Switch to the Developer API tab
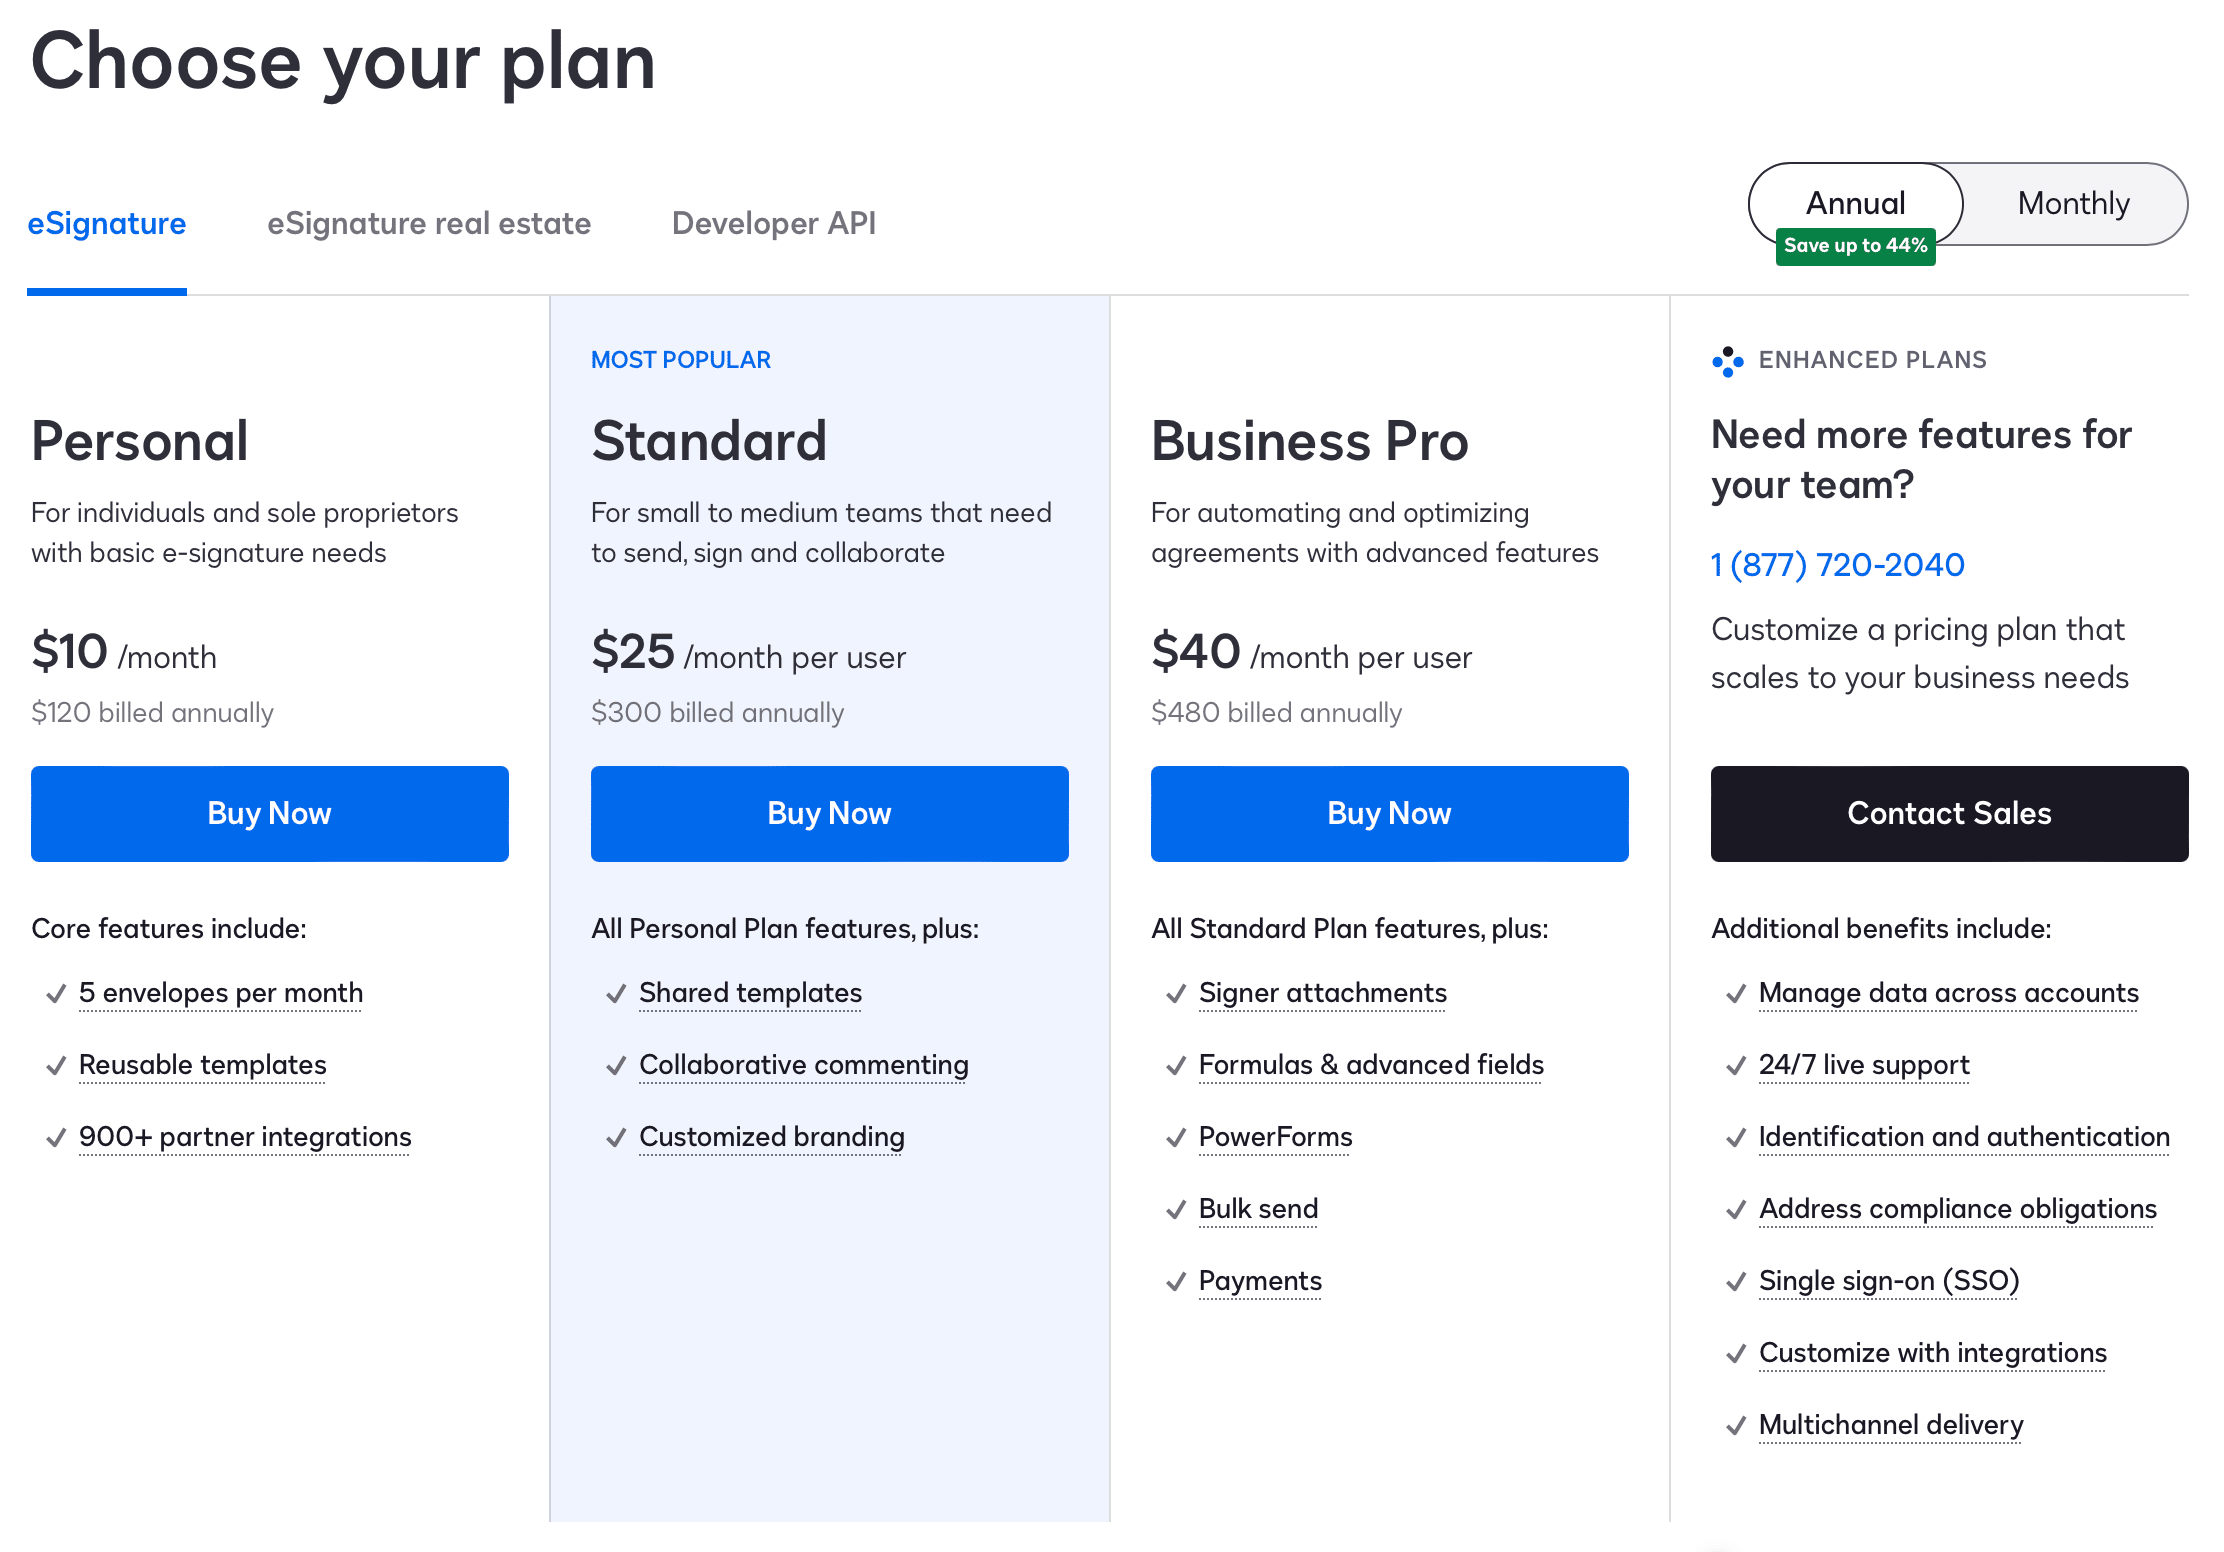This screenshot has width=2224, height=1552. 773,223
